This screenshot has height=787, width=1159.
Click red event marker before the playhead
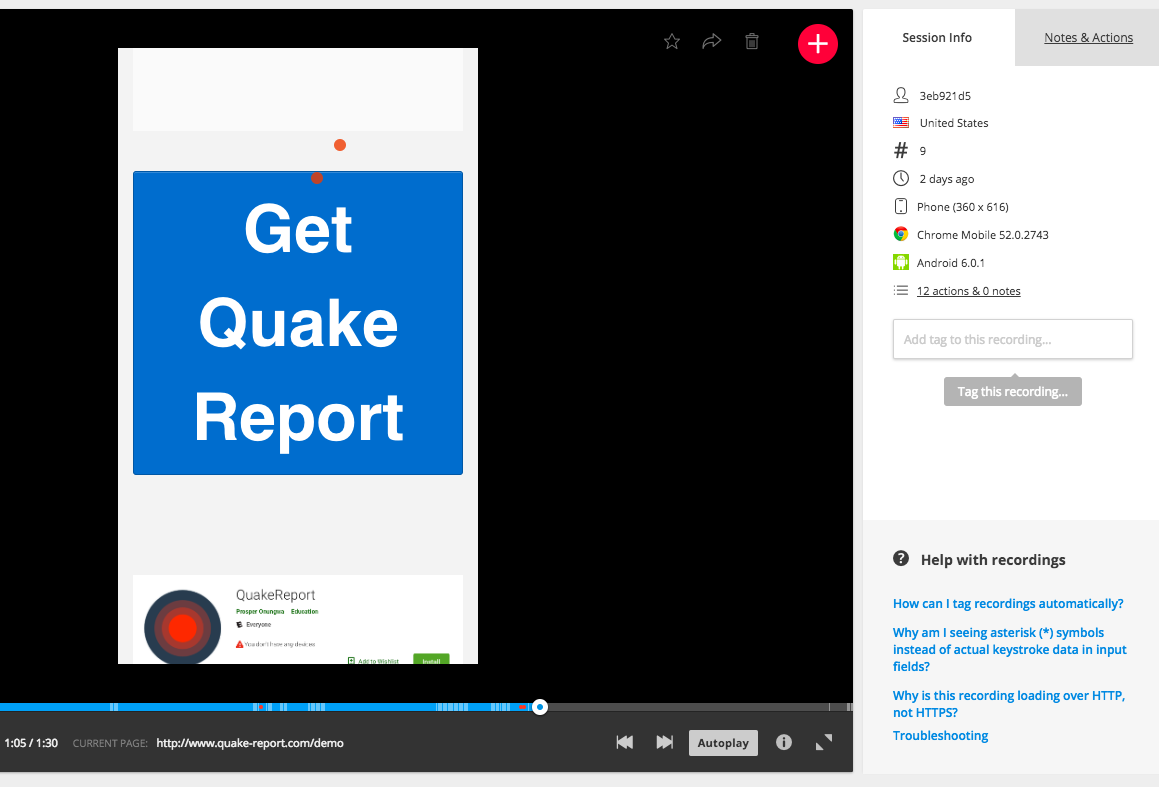(523, 707)
